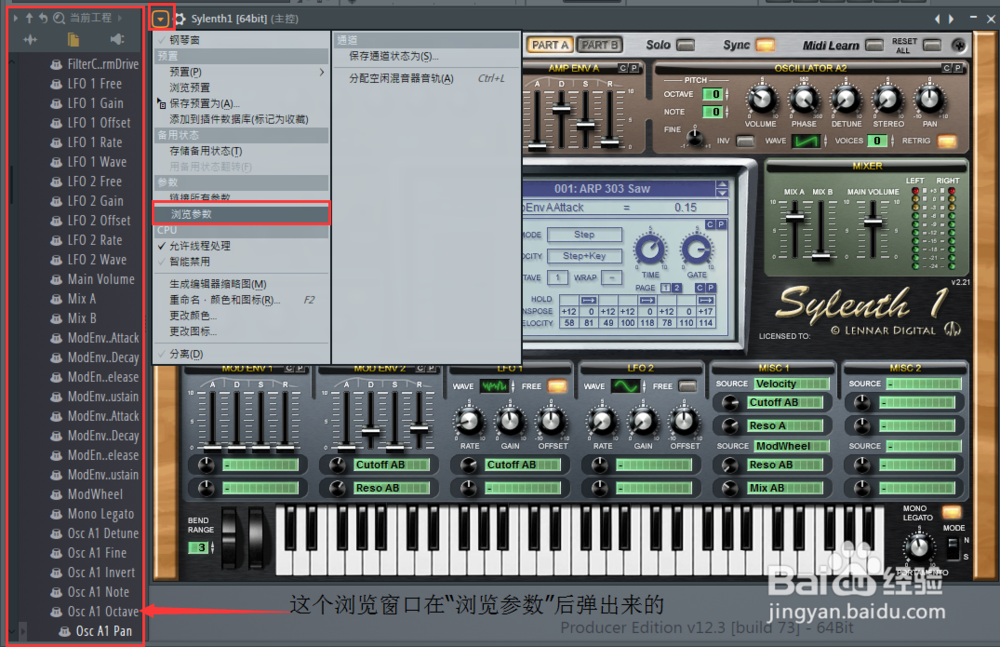This screenshot has width=1000, height=647.
Task: Click arpeggiator GATE knob
Action: point(696,250)
